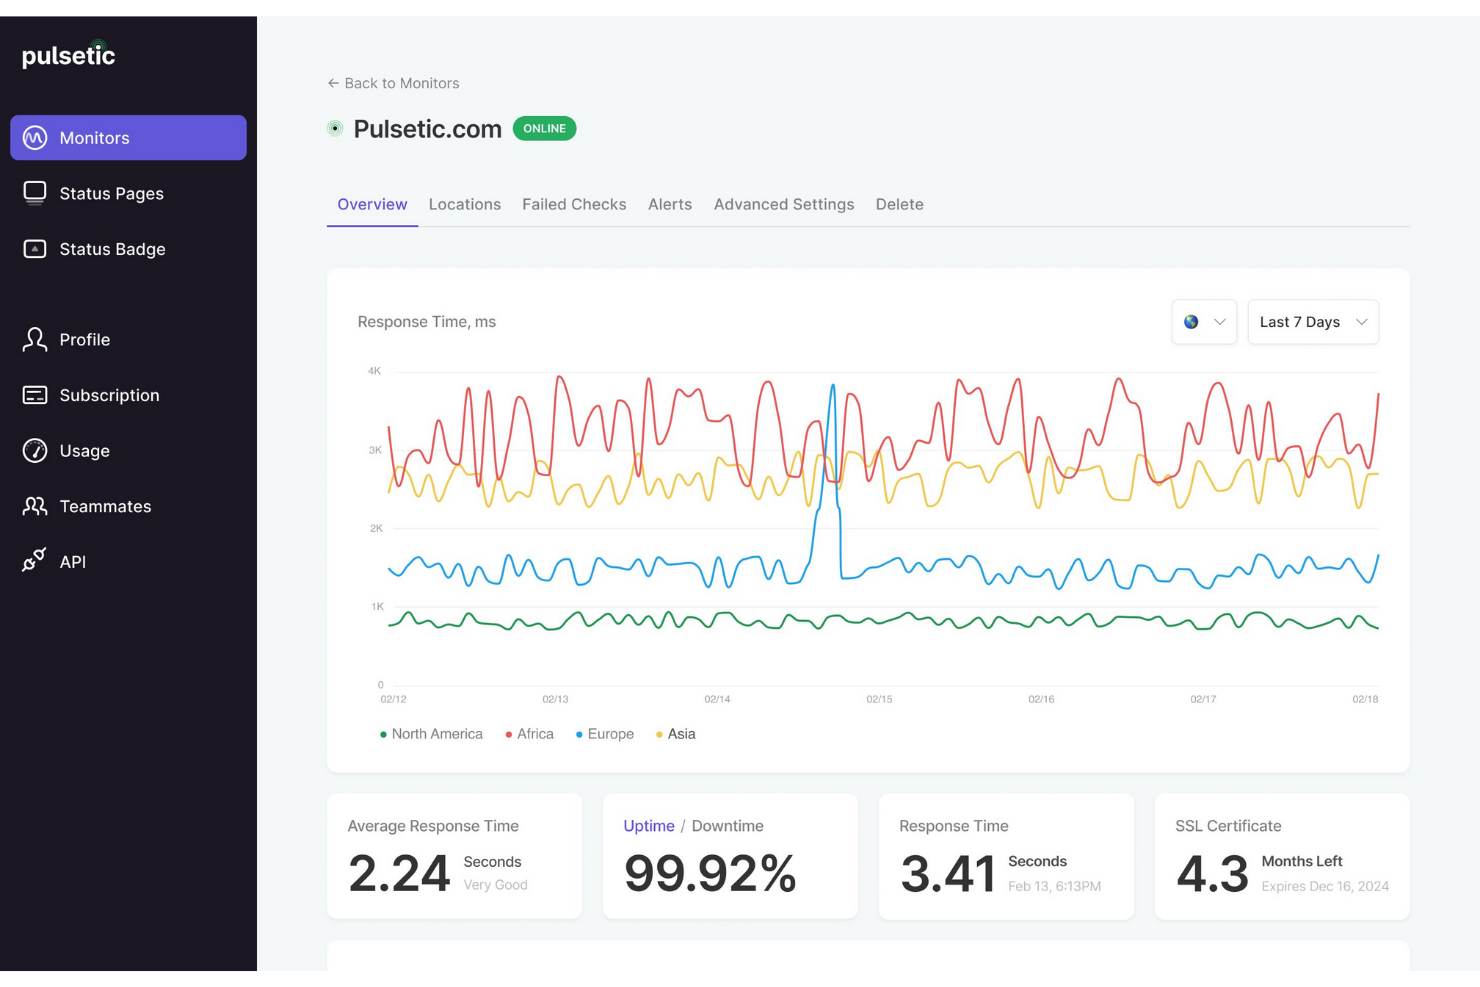Open the Status Pages section
The width and height of the screenshot is (1480, 987).
[x=112, y=193]
